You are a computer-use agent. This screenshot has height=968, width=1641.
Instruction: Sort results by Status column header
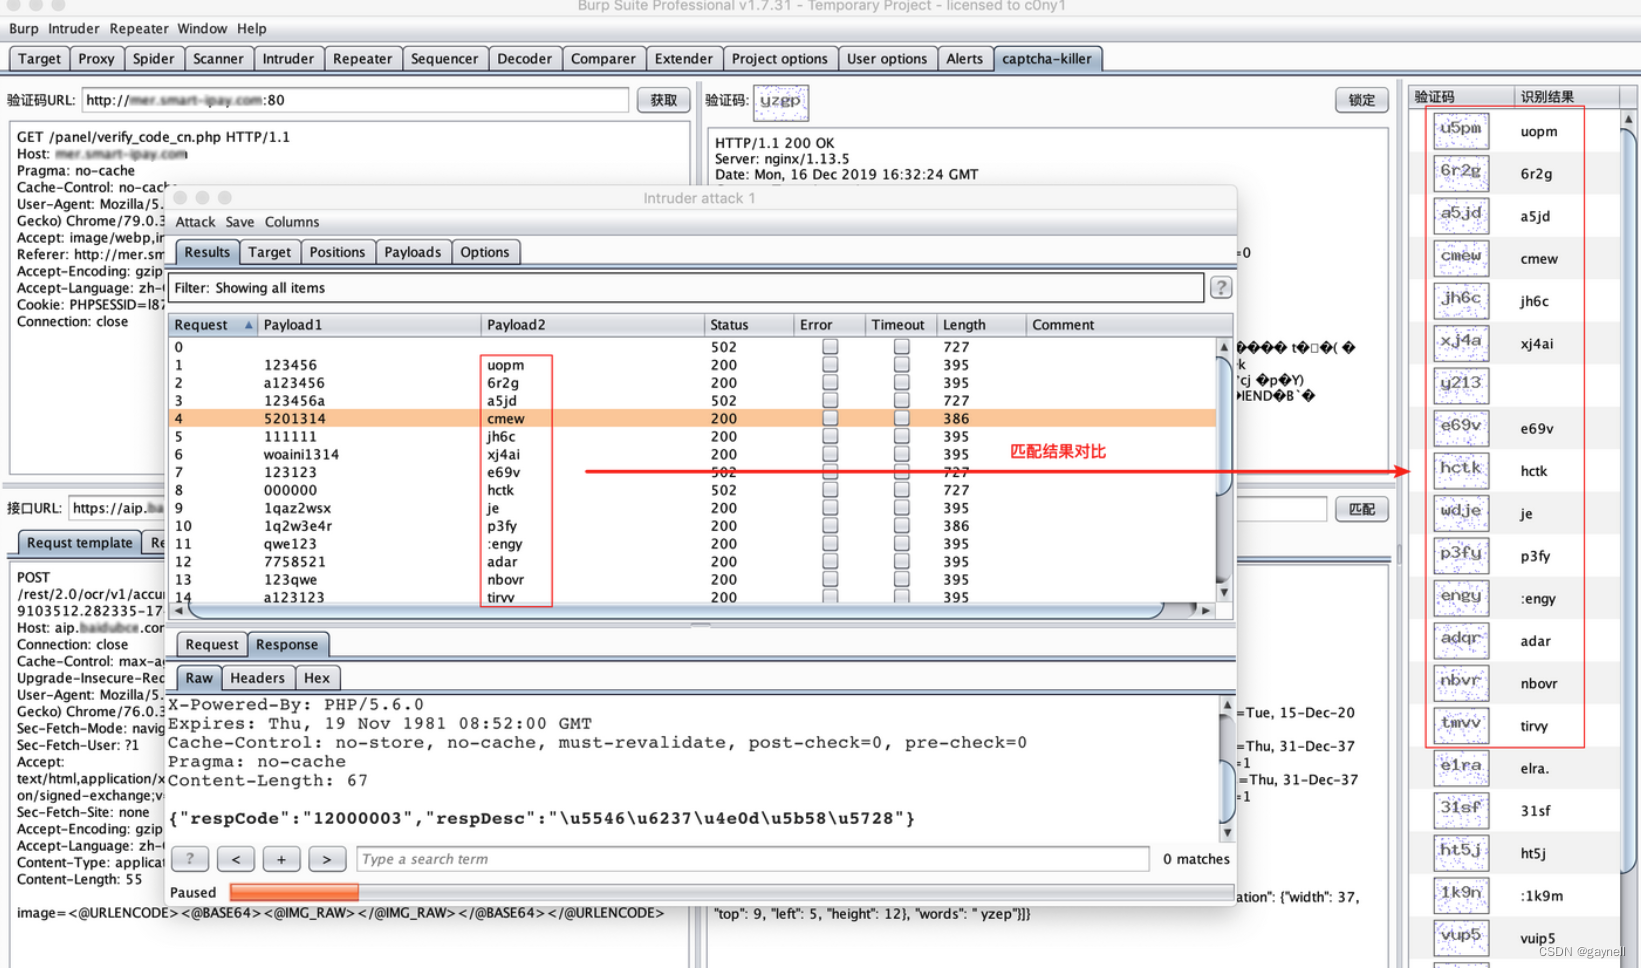tap(748, 325)
